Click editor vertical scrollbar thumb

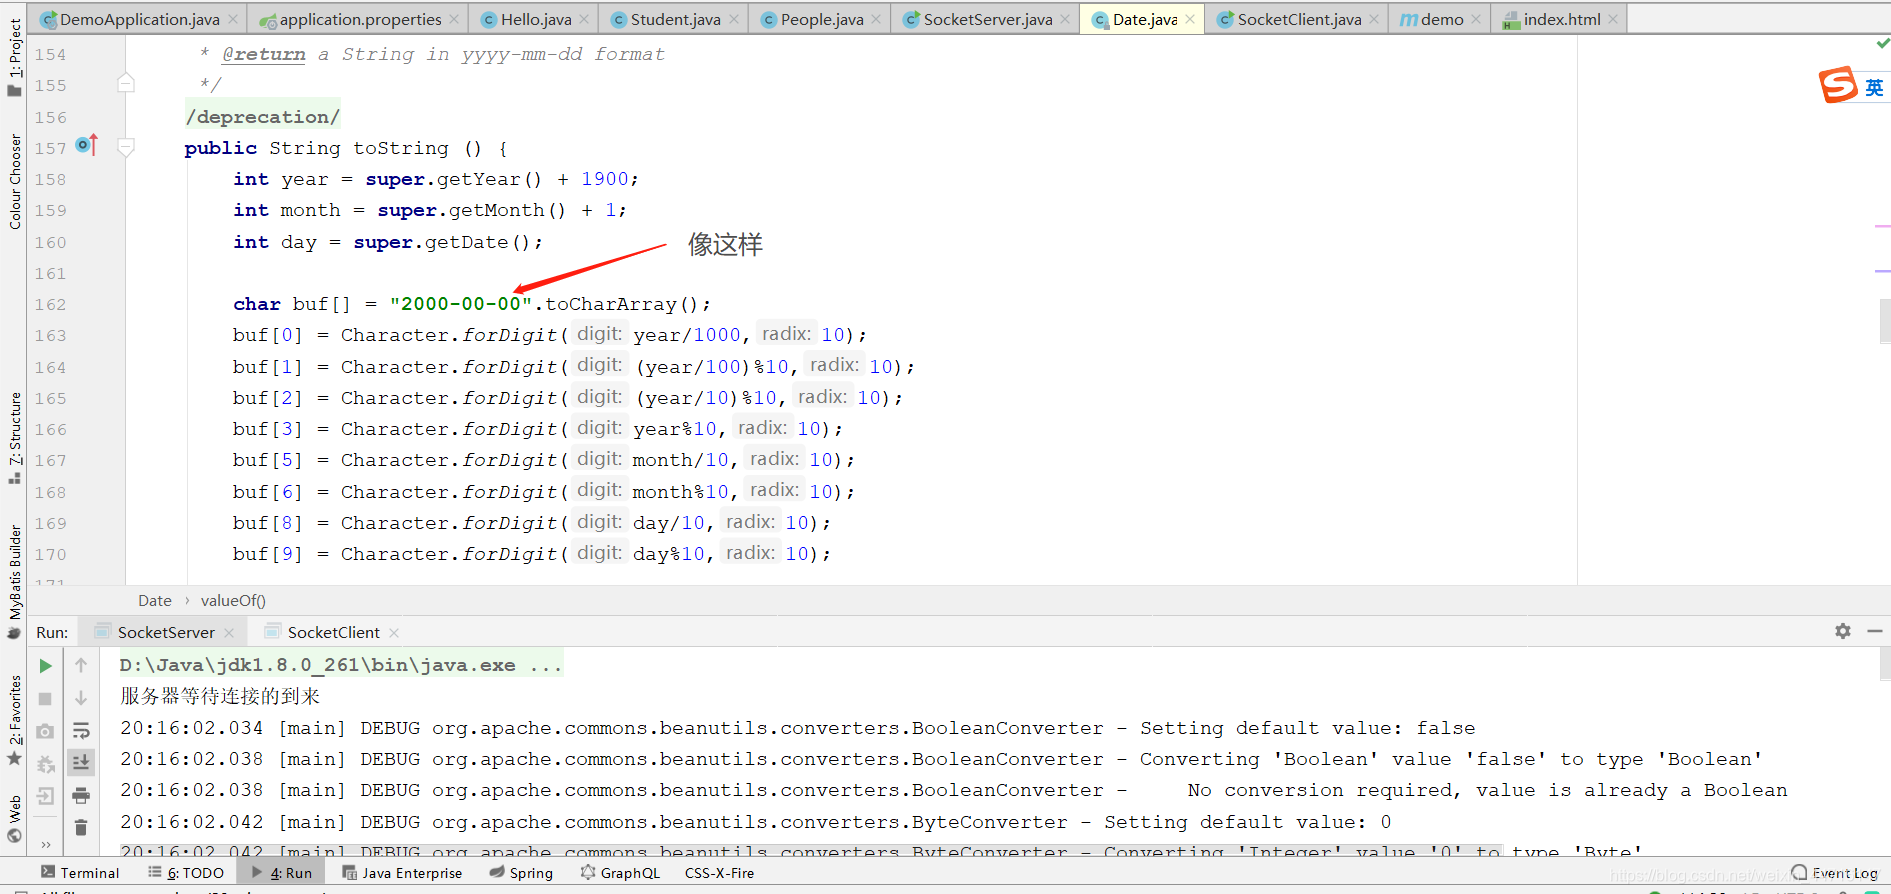click(x=1885, y=321)
